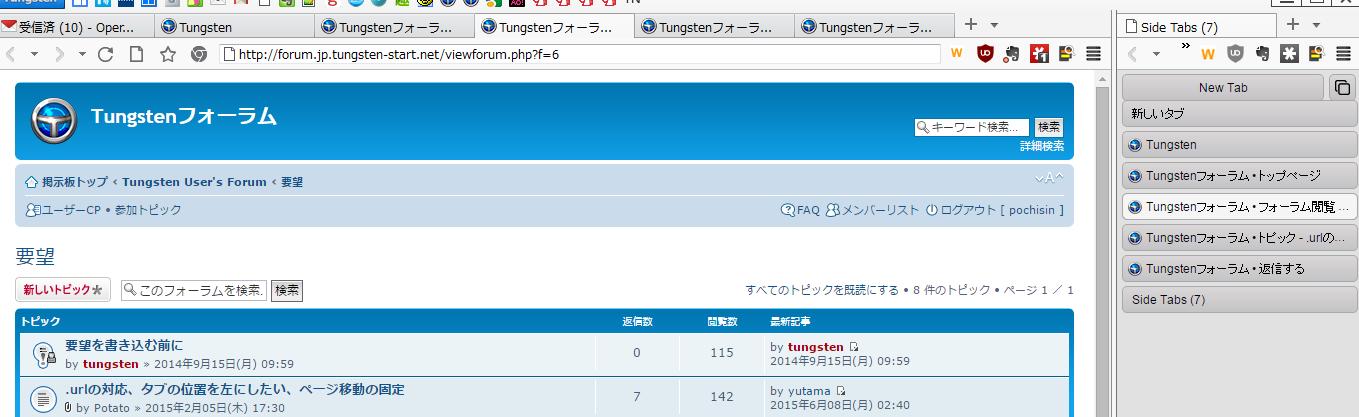Click the new blank page icon in toolbar
Viewport: 1359px width, 417px height.
[x=136, y=53]
